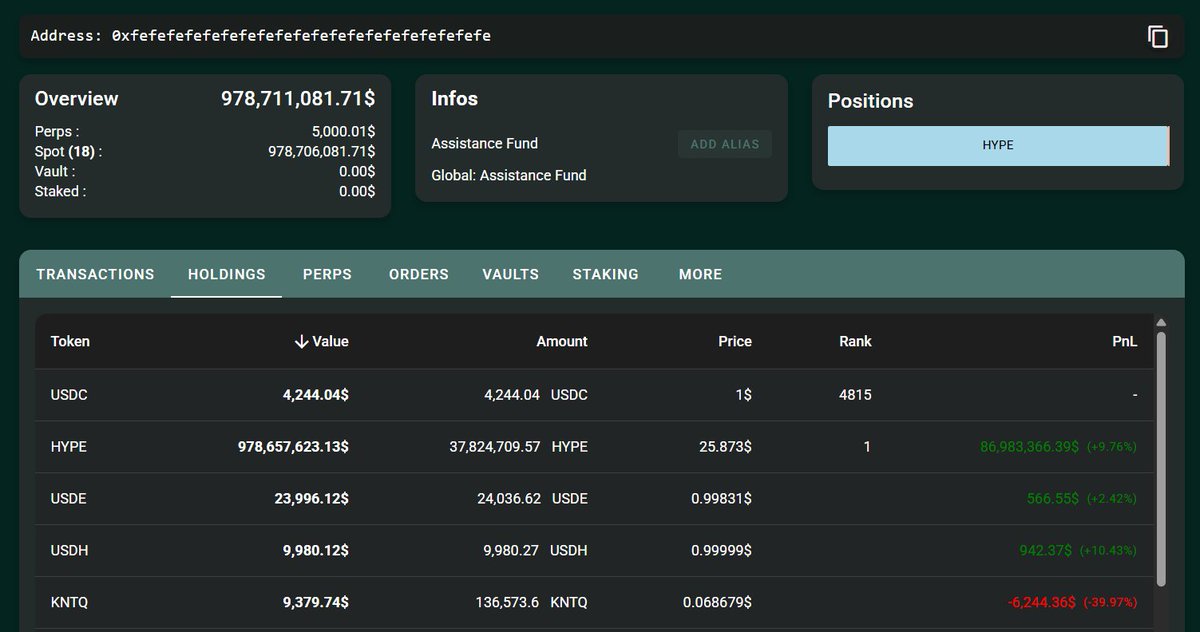This screenshot has height=632, width=1200.
Task: Click the USDC value 4,244.04$
Action: tap(316, 395)
